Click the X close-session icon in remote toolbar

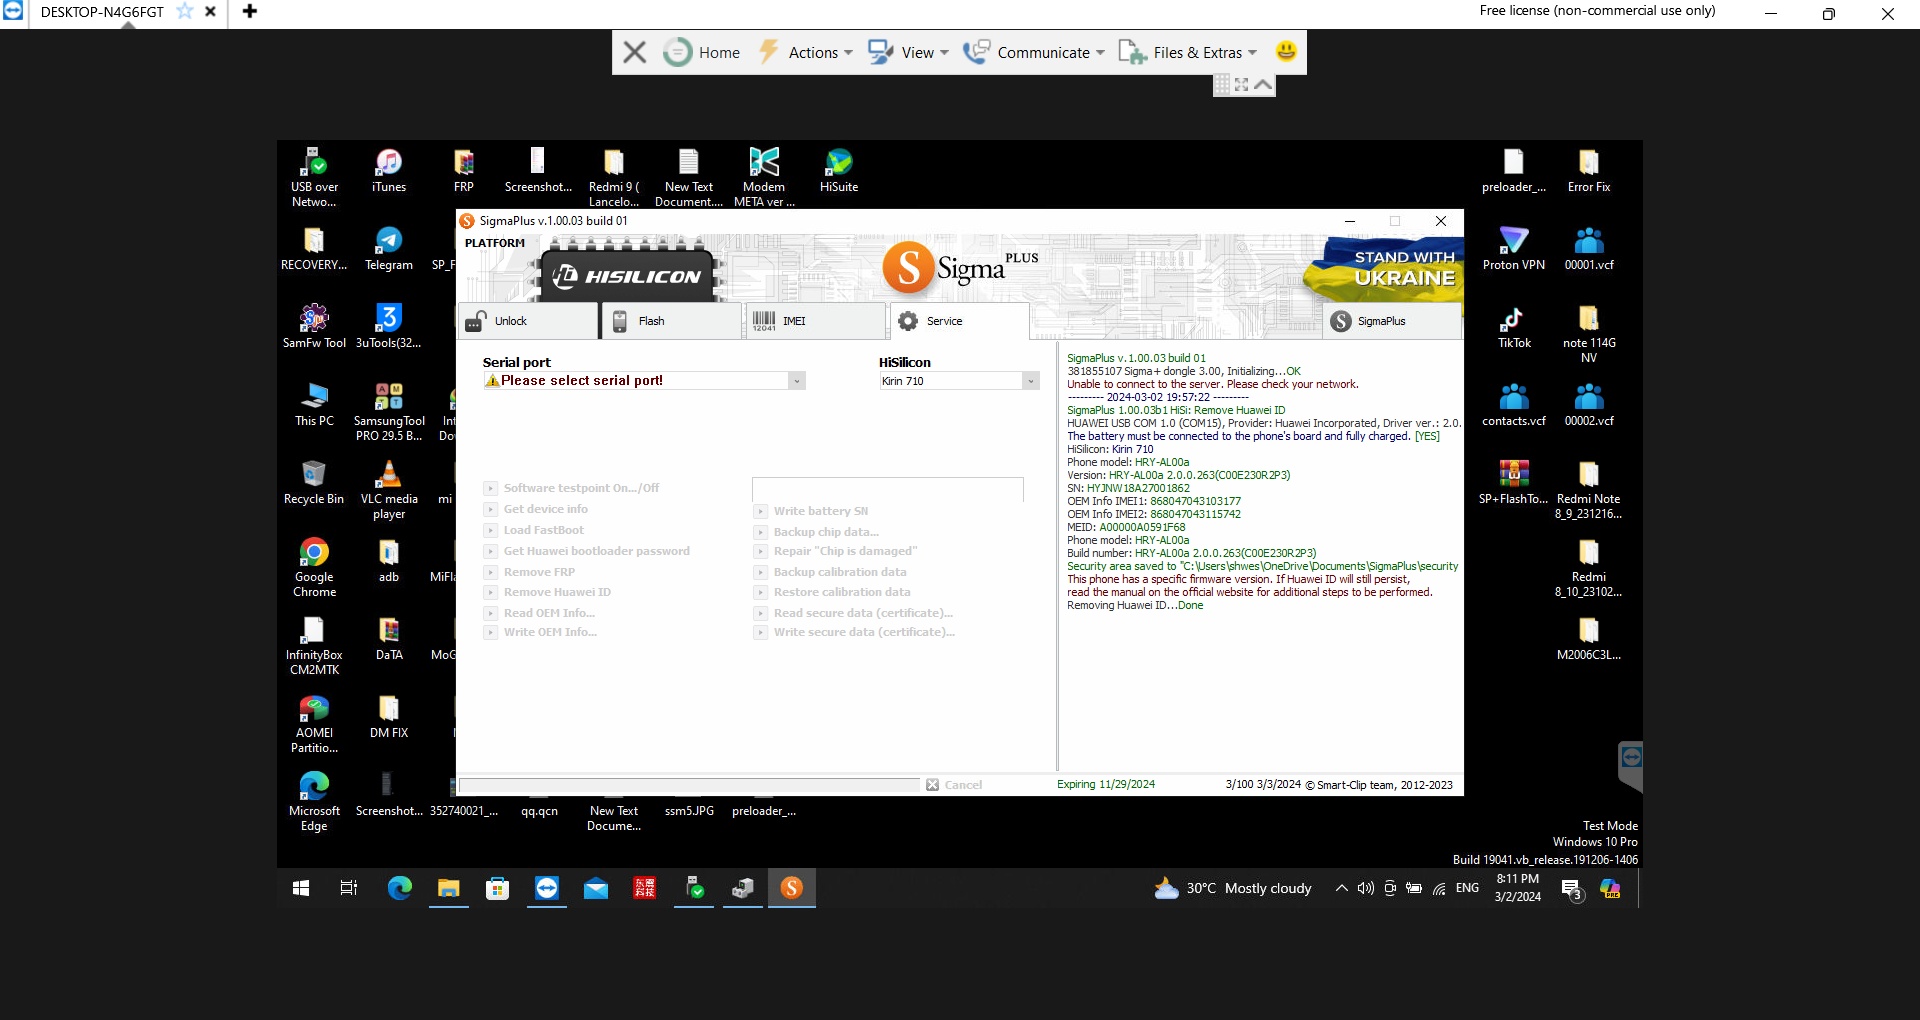click(x=634, y=52)
